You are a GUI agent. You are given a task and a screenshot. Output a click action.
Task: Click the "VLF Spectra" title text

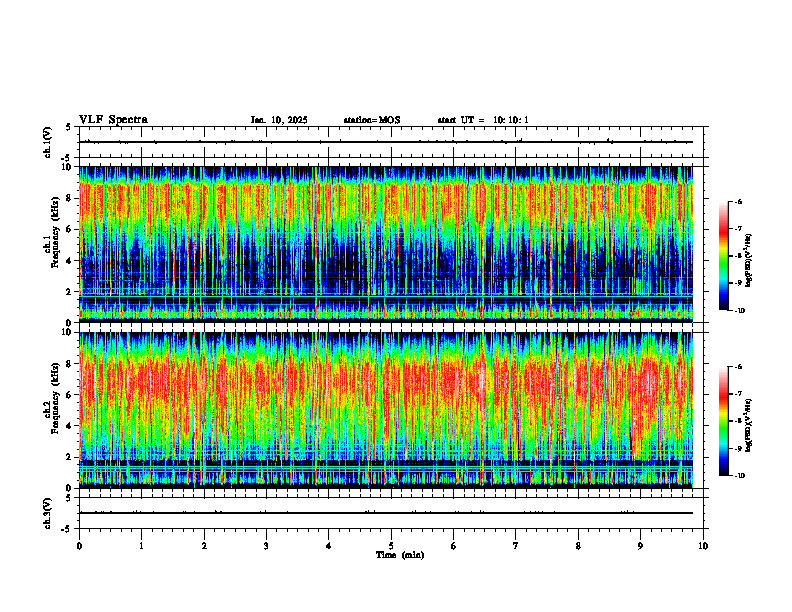tap(113, 120)
